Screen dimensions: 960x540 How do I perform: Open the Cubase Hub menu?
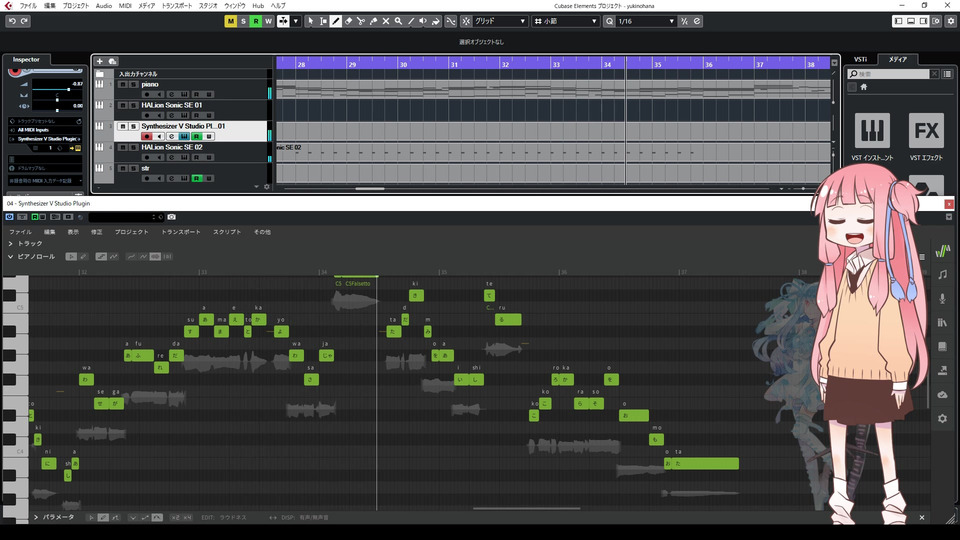click(x=258, y=6)
